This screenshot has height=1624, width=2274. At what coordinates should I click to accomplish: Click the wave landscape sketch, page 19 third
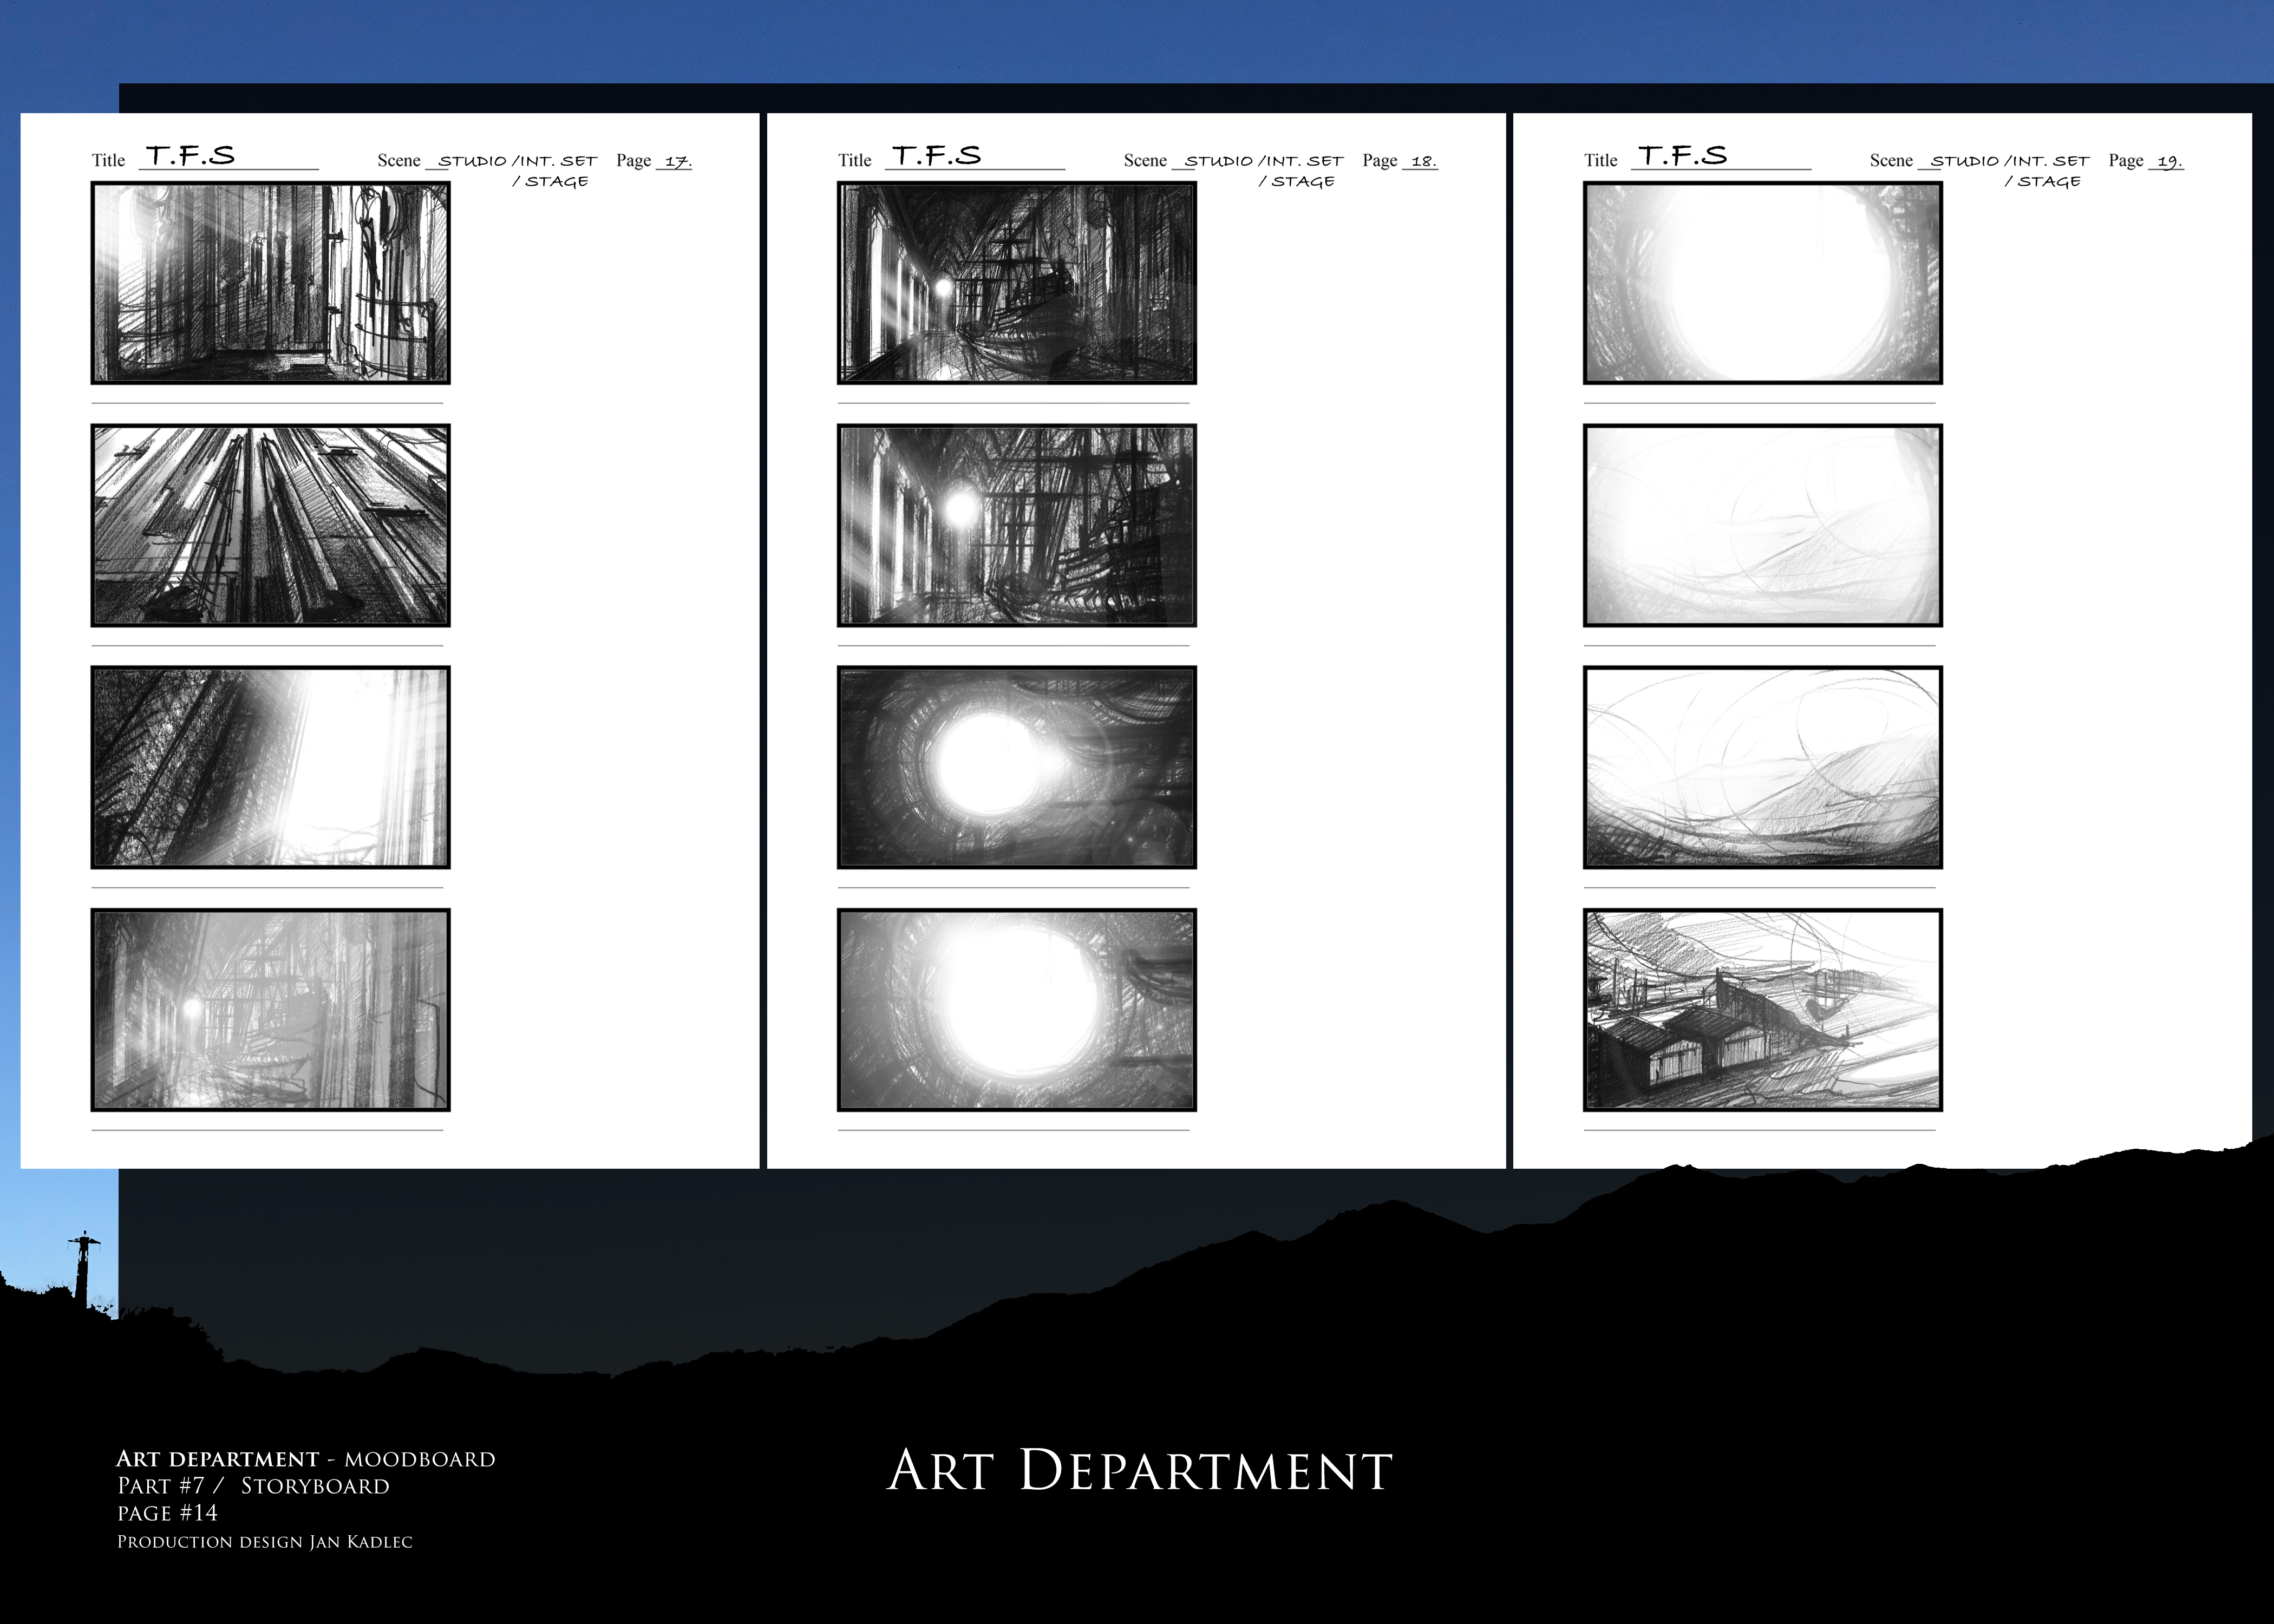[1762, 767]
